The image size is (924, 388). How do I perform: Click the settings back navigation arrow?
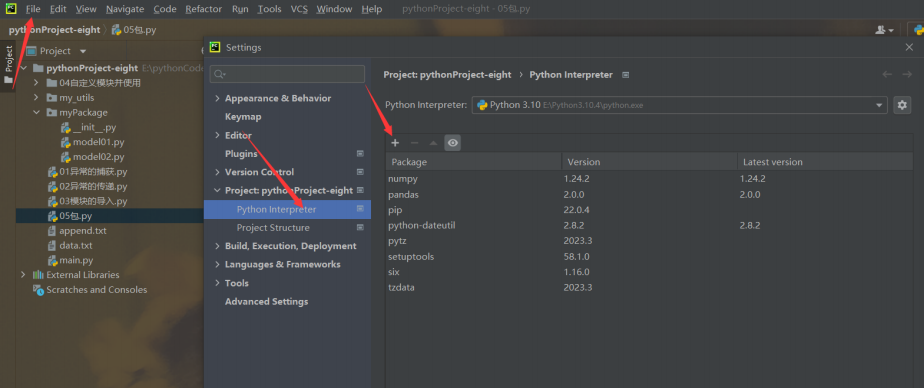pyautogui.click(x=887, y=74)
